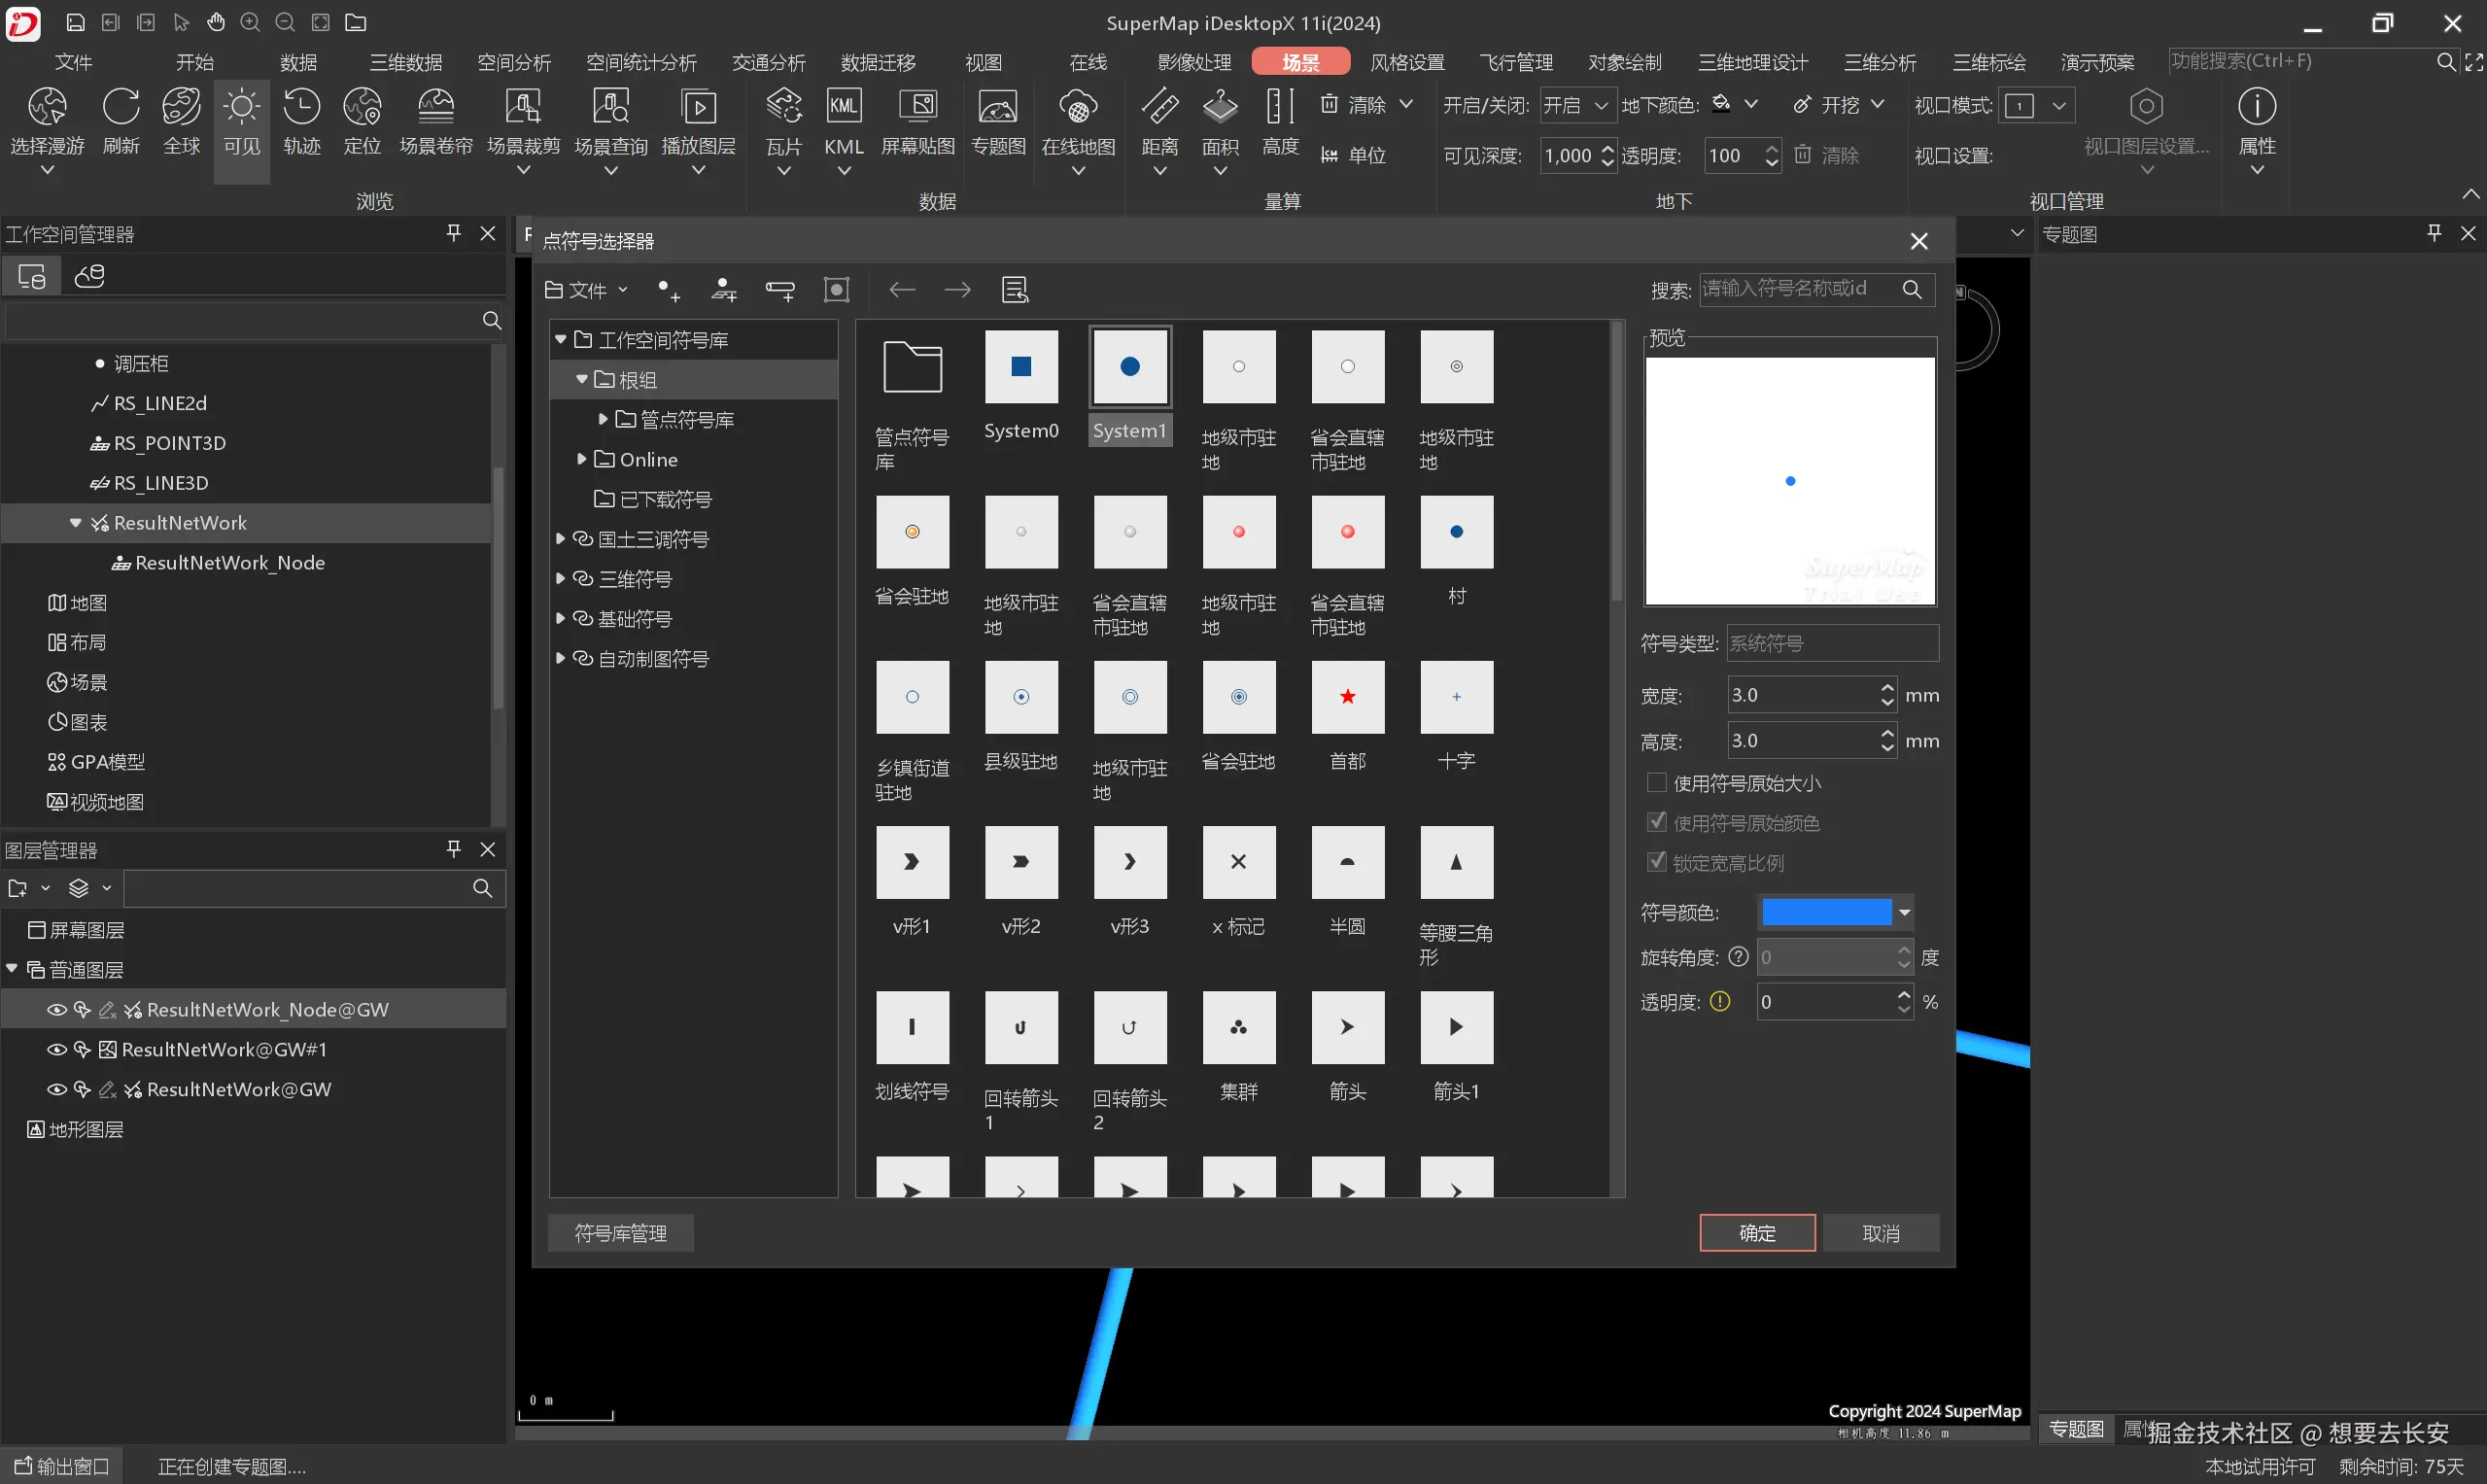Click the 全球 full globe view icon

point(182,107)
